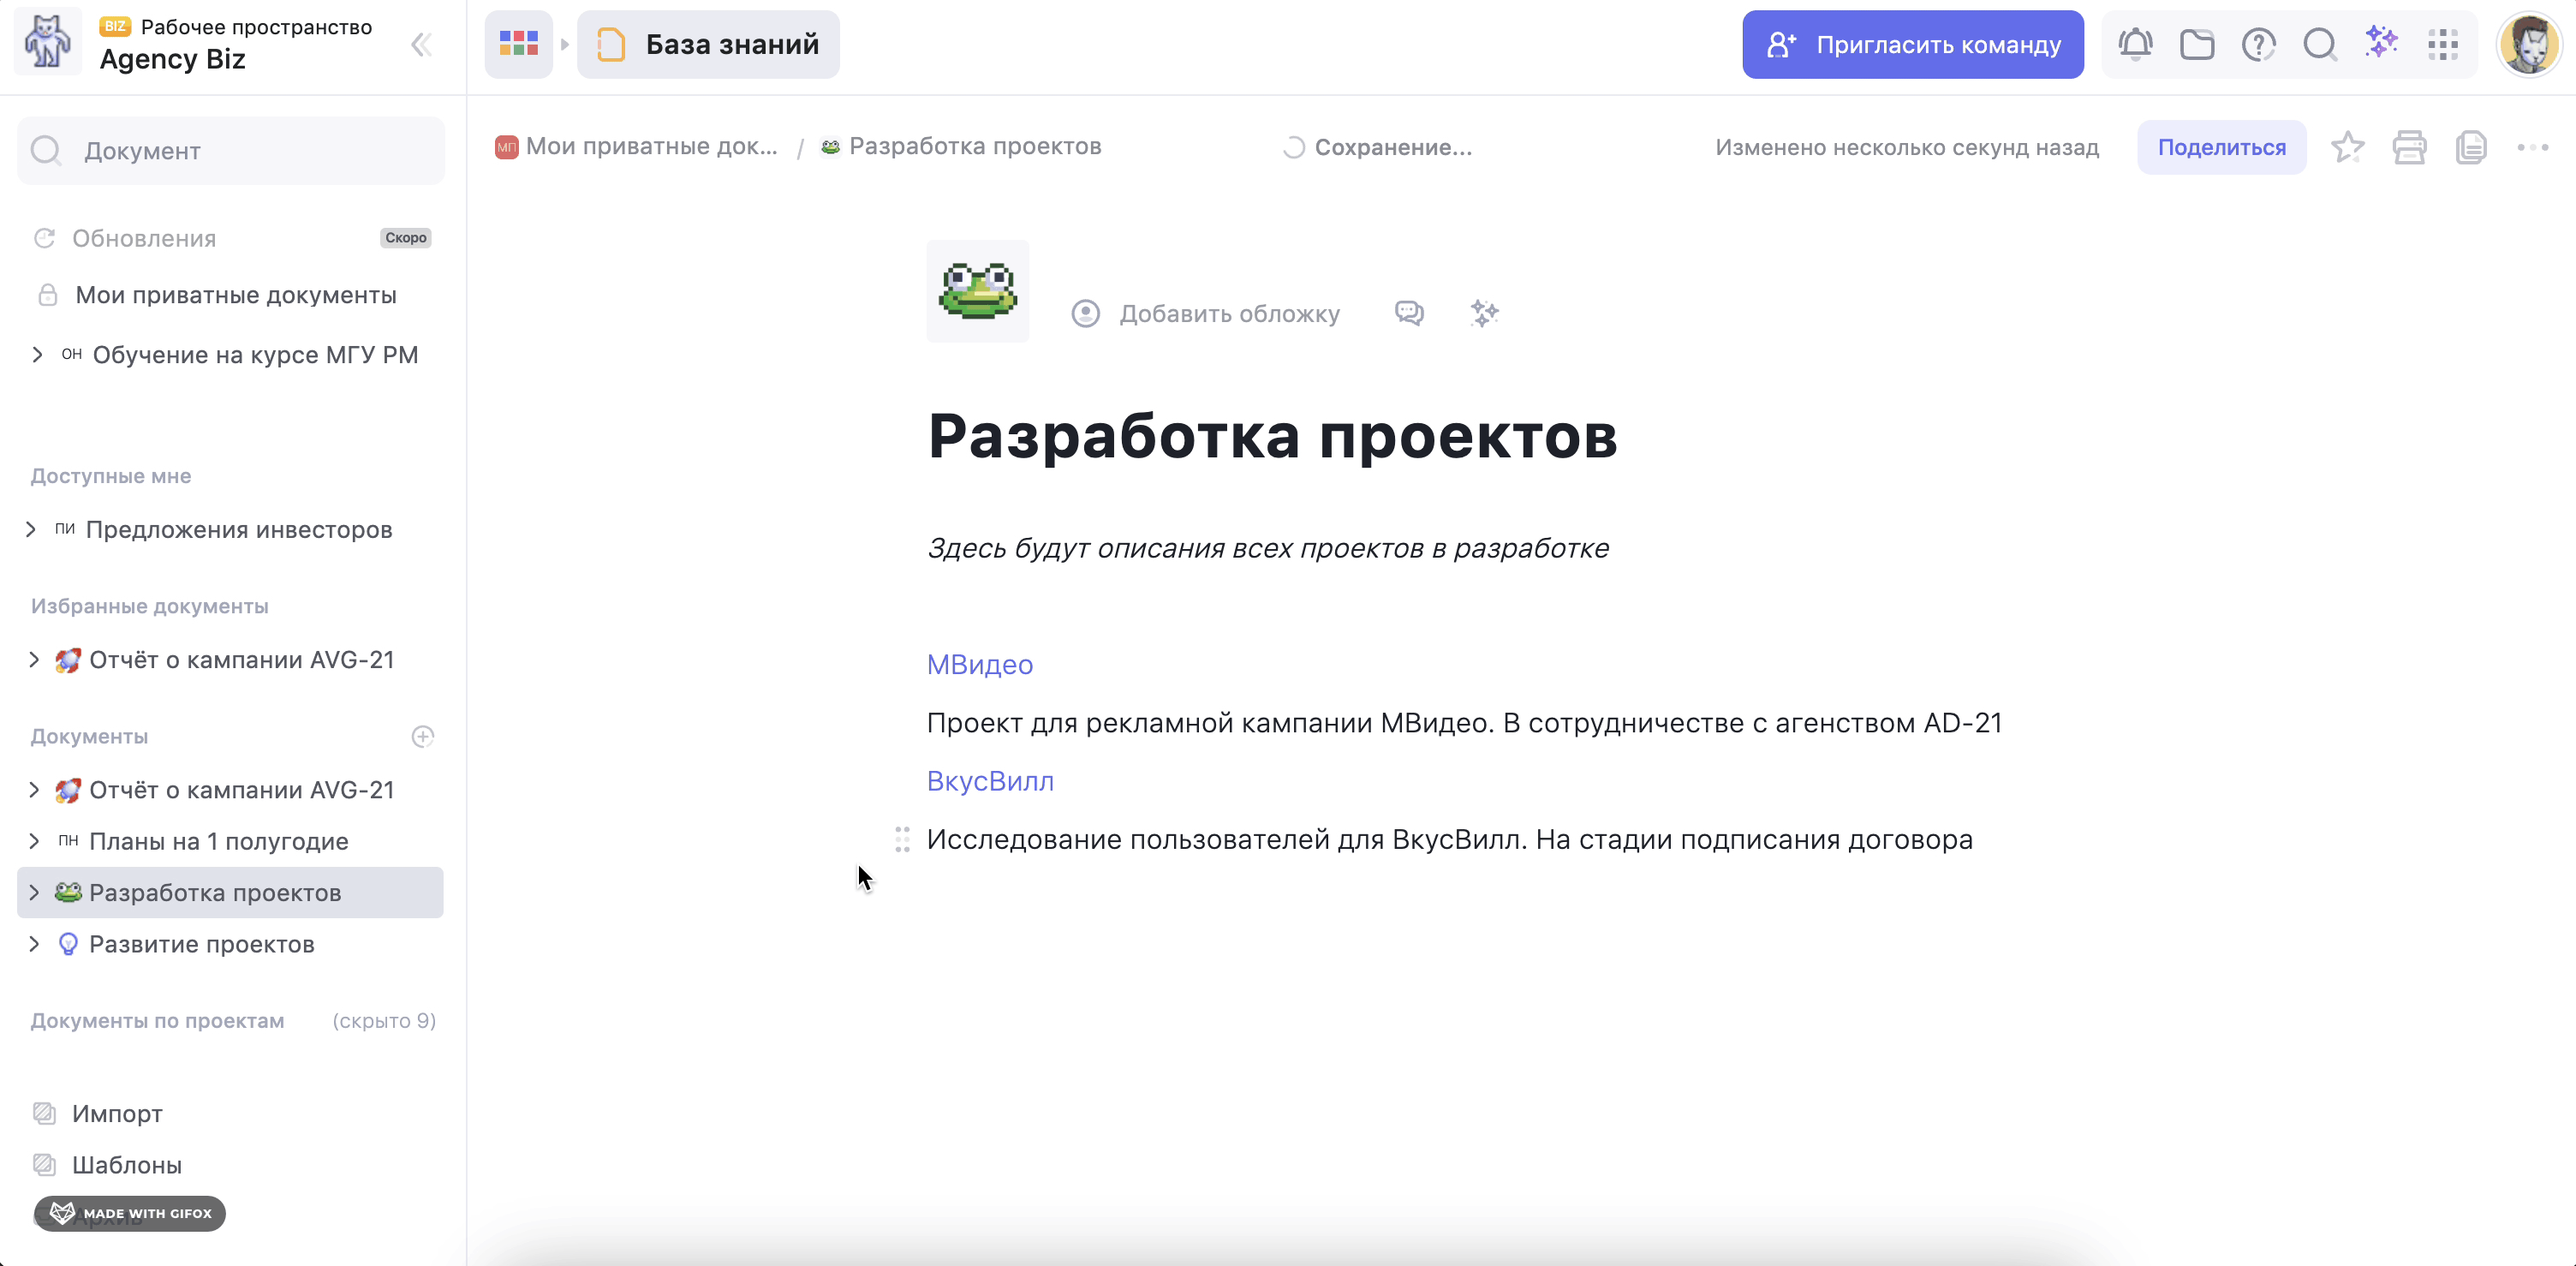This screenshot has width=2576, height=1266.
Task: Expand Предложения инвесторов document
Action: tap(31, 530)
